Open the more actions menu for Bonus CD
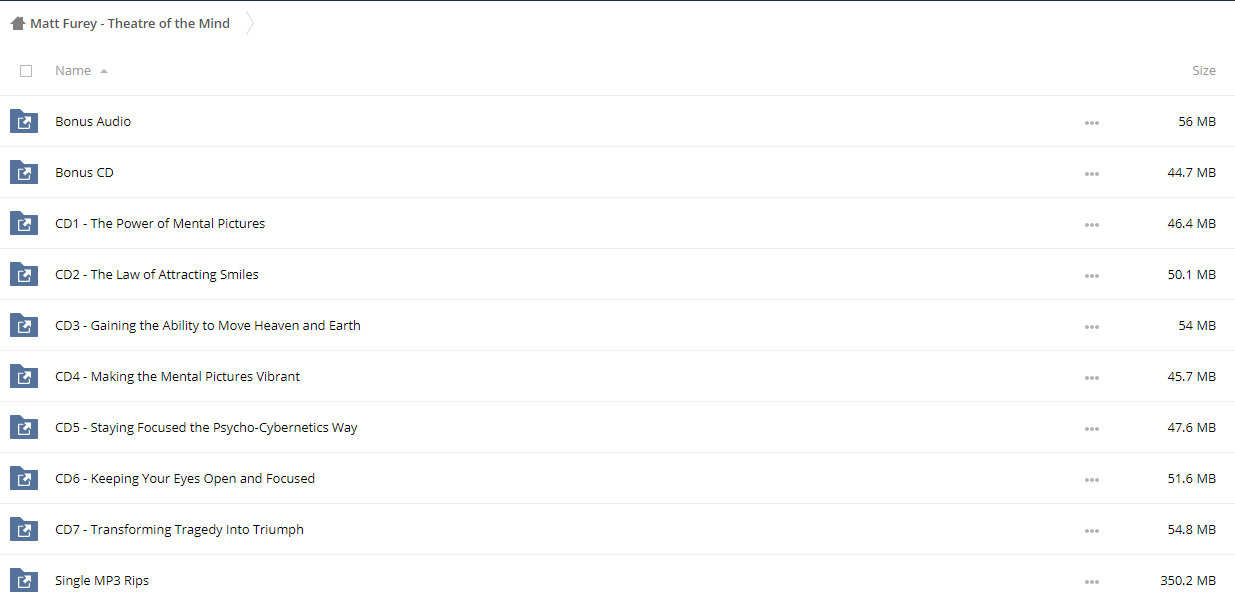This screenshot has width=1235, height=600. coord(1091,174)
